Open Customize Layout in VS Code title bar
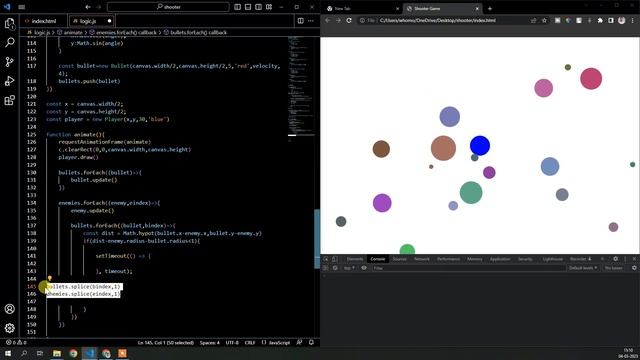Screen dimensions: 640x360 point(269,7)
